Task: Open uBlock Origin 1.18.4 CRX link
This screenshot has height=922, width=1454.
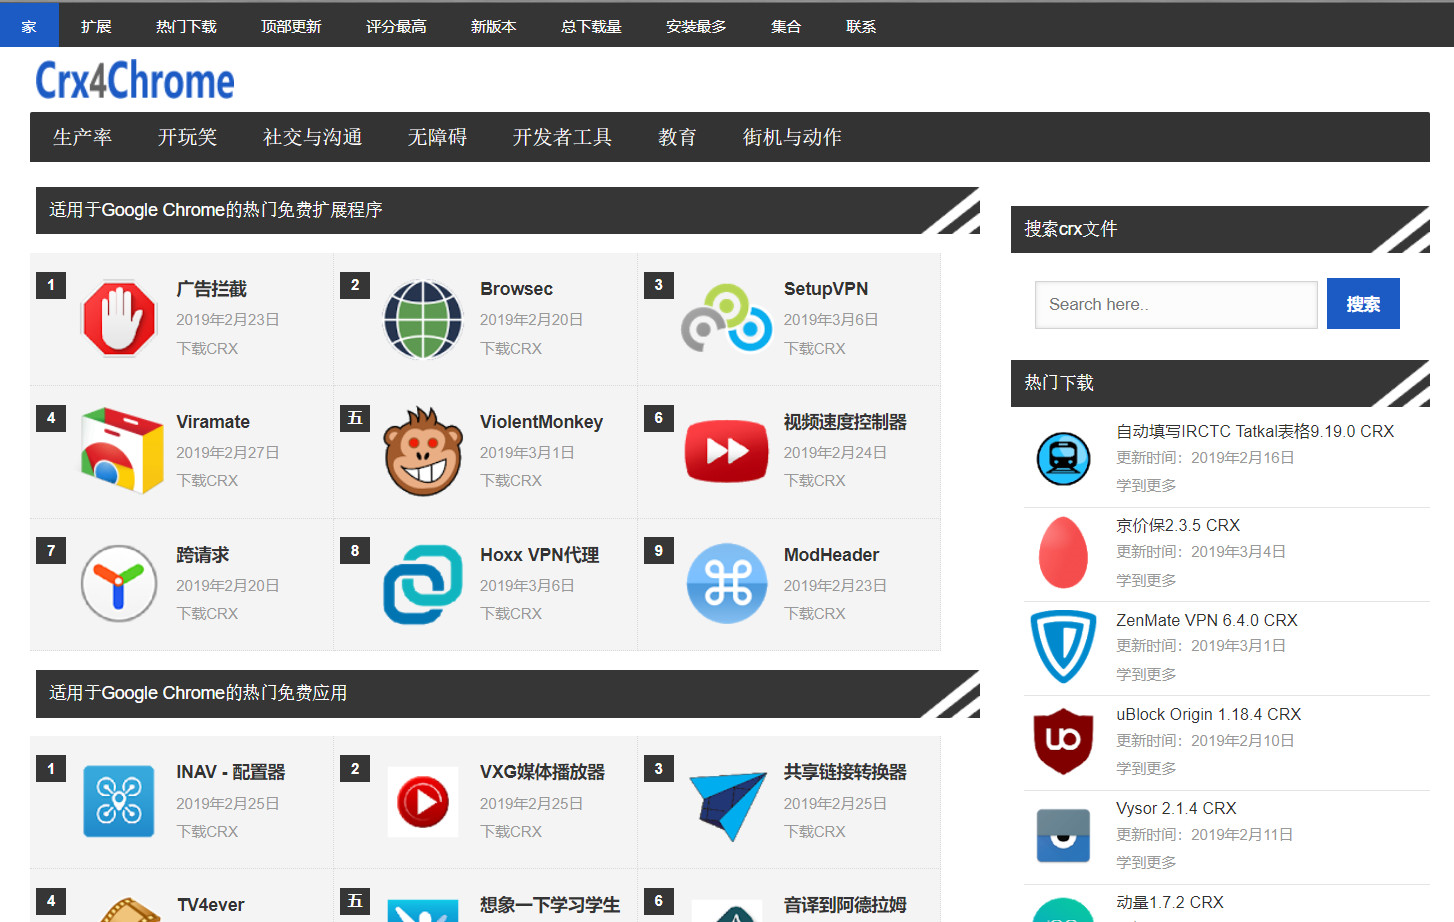Action: pyautogui.click(x=1209, y=714)
